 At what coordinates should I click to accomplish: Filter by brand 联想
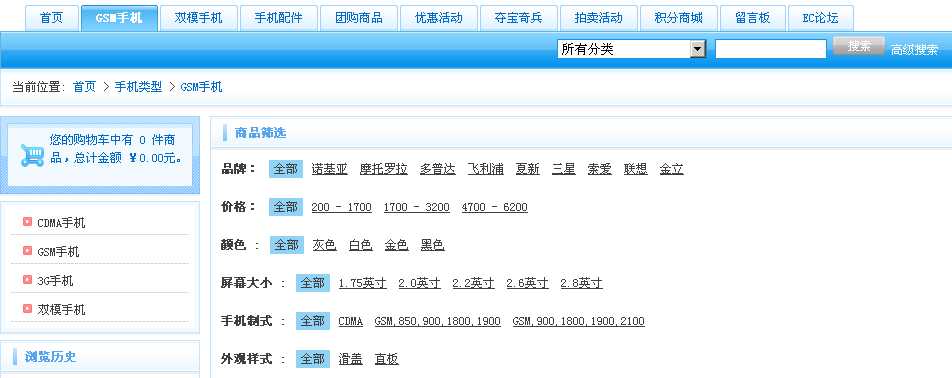pyautogui.click(x=636, y=169)
